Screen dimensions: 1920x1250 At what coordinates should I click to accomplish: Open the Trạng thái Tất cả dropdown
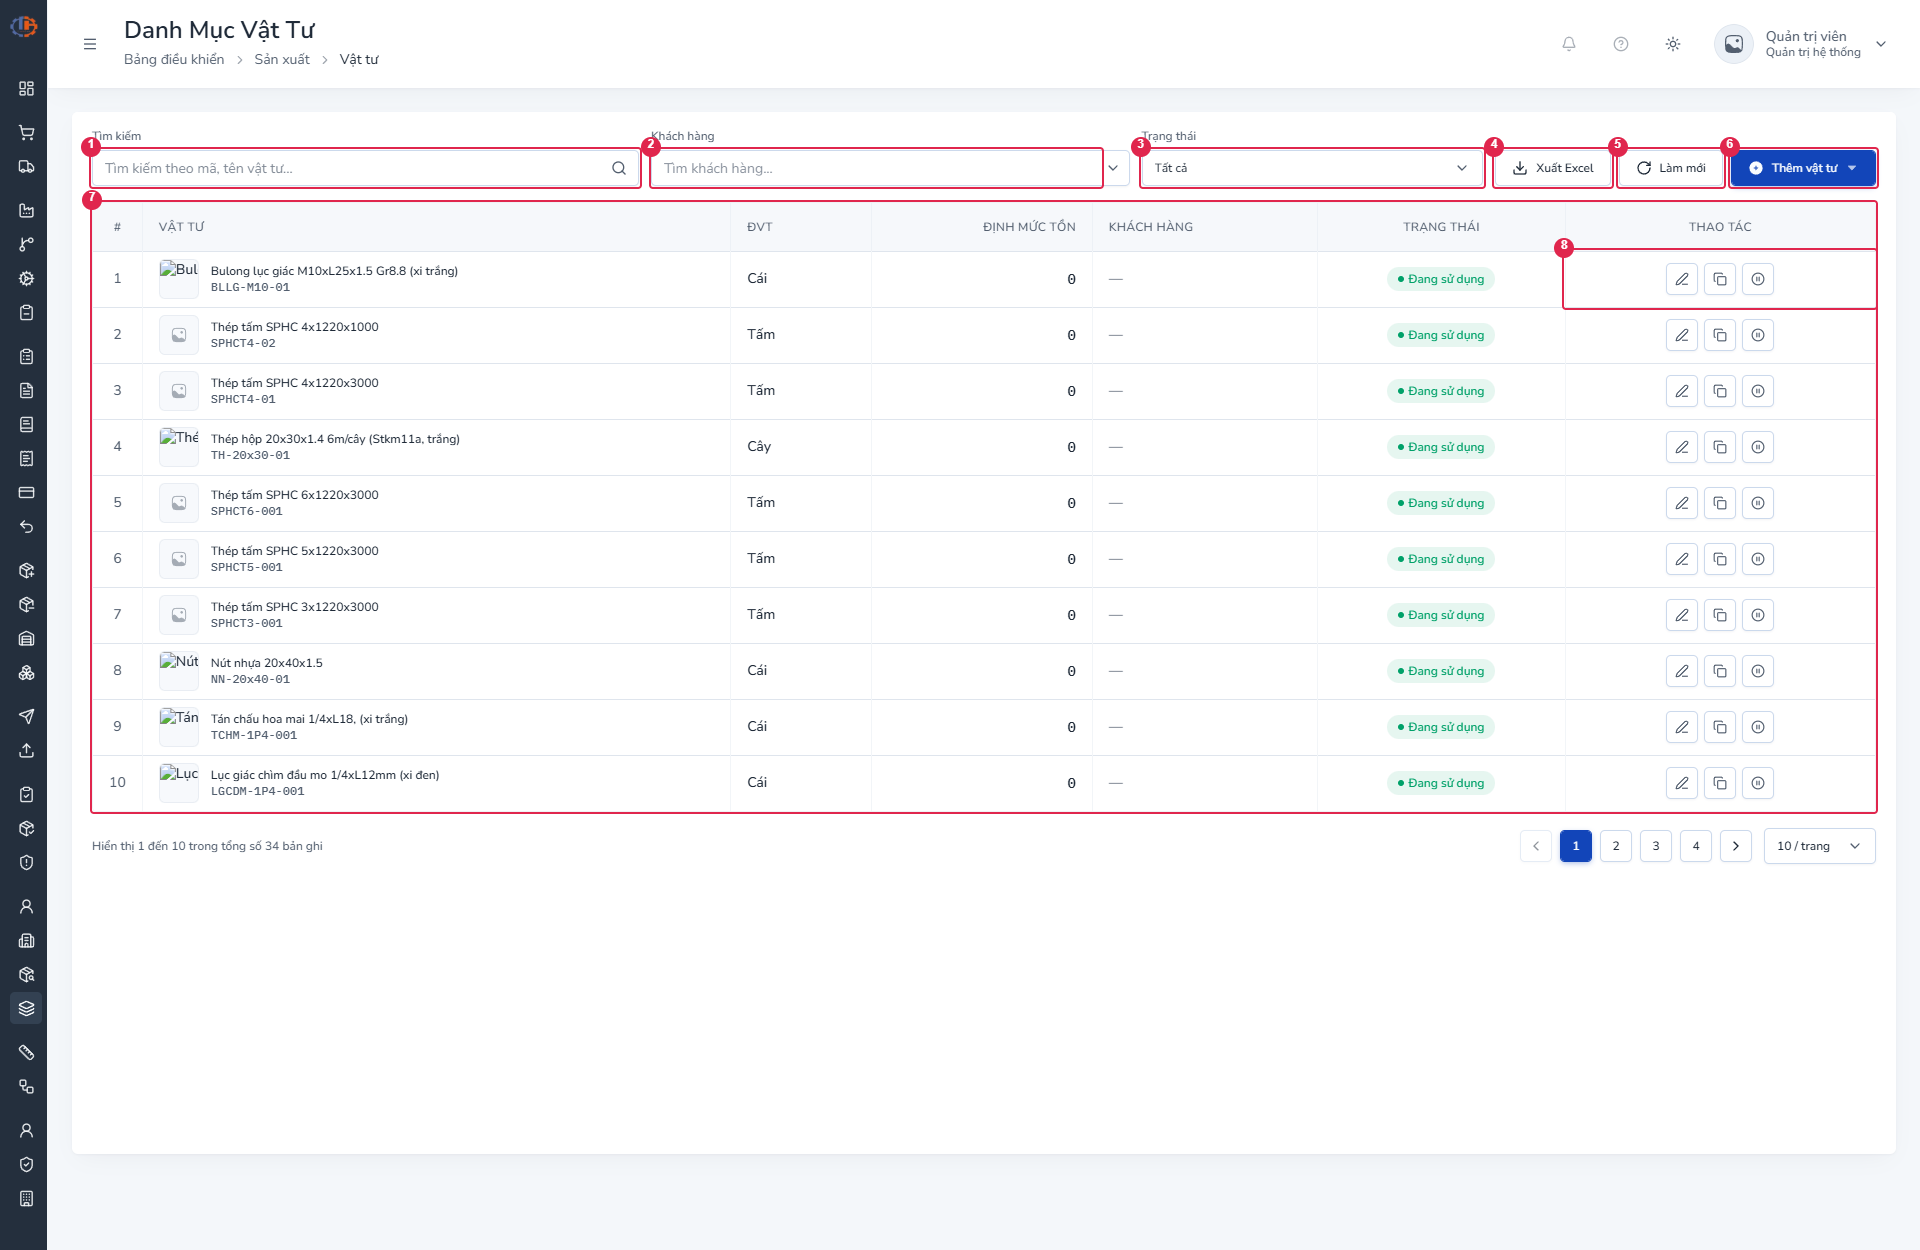click(1311, 168)
